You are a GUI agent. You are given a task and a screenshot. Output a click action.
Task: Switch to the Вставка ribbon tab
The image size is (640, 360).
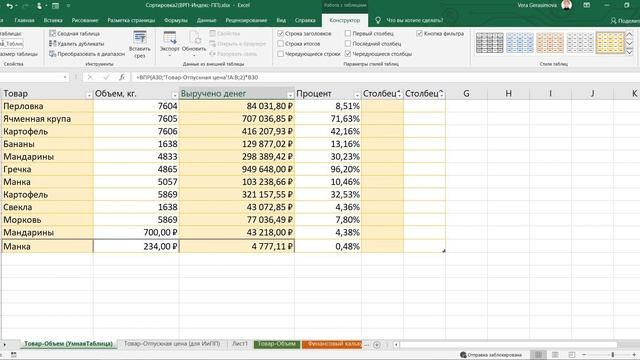[53, 20]
